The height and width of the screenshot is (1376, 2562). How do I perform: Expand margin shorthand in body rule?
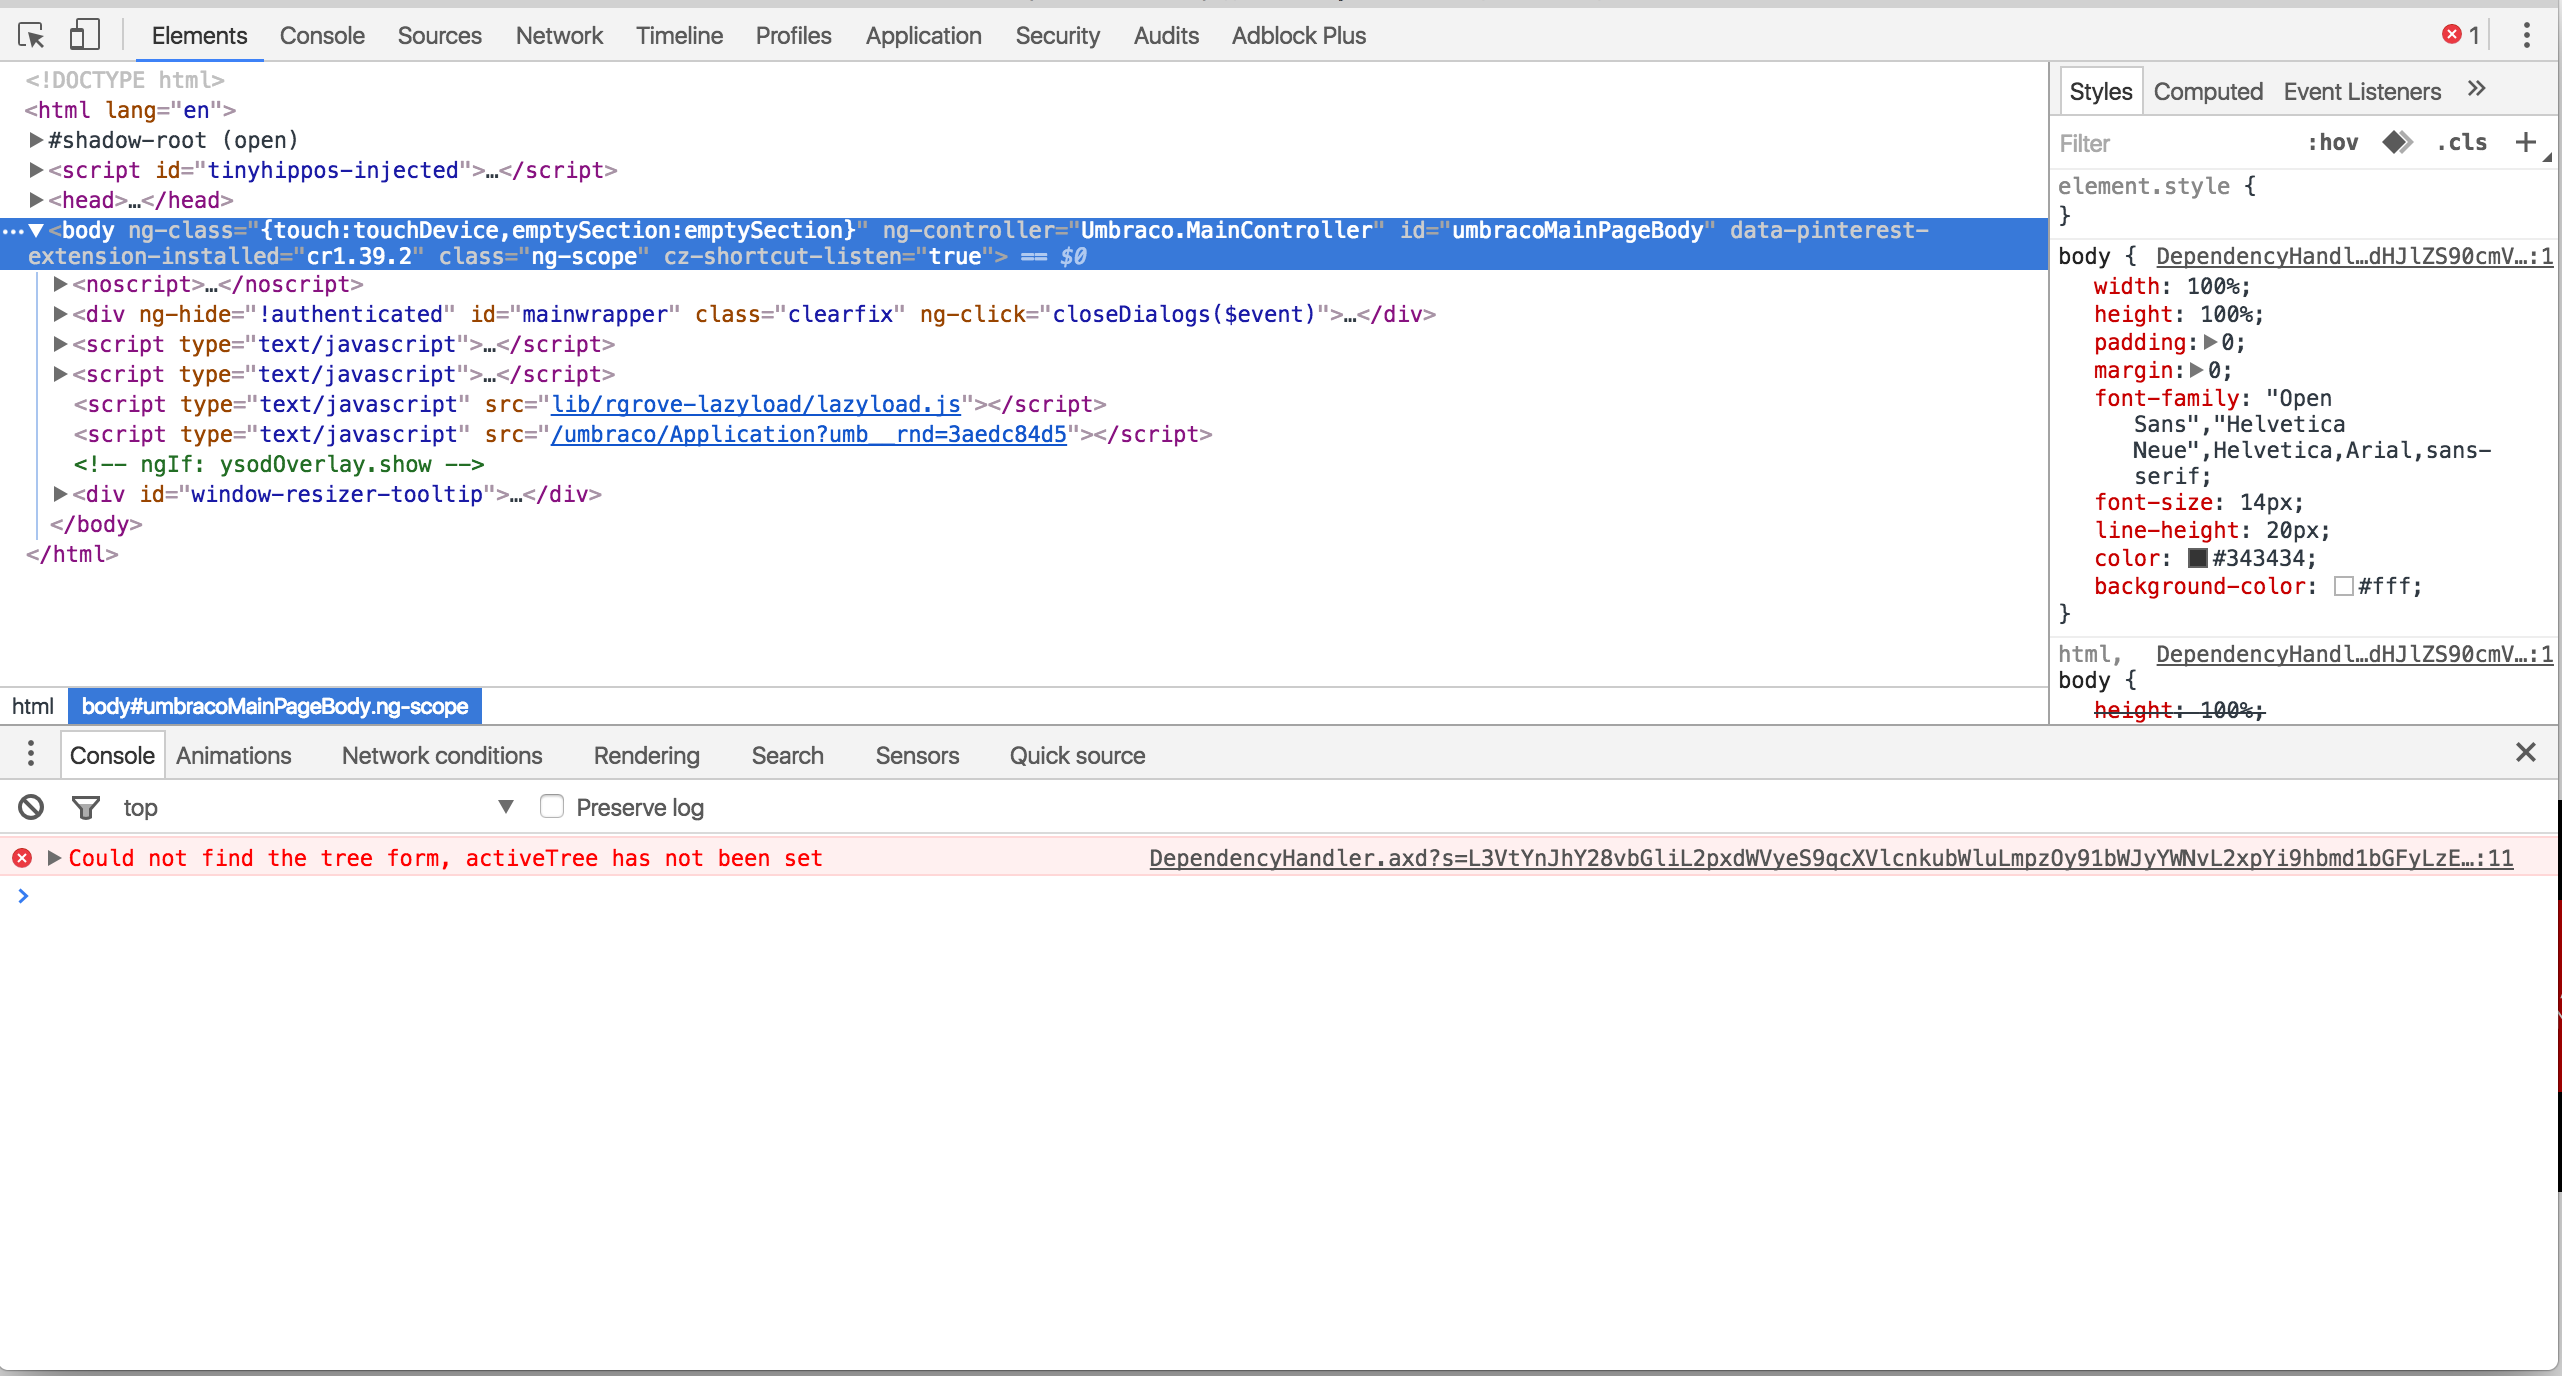tap(2197, 370)
